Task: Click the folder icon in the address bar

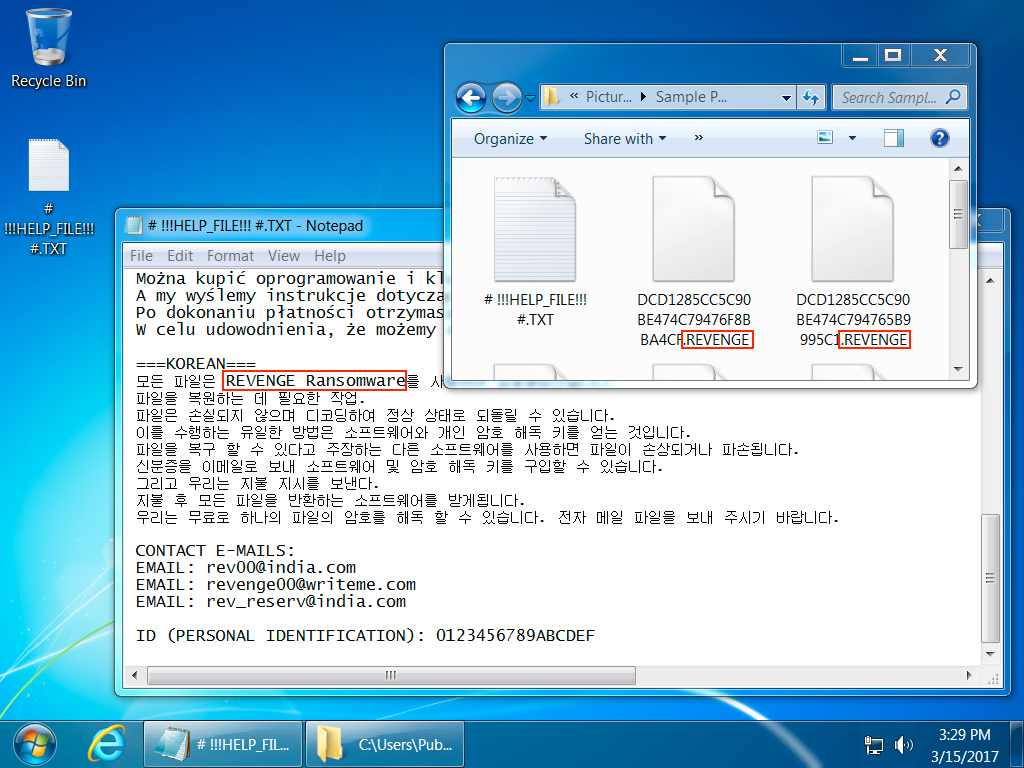Action: click(552, 97)
